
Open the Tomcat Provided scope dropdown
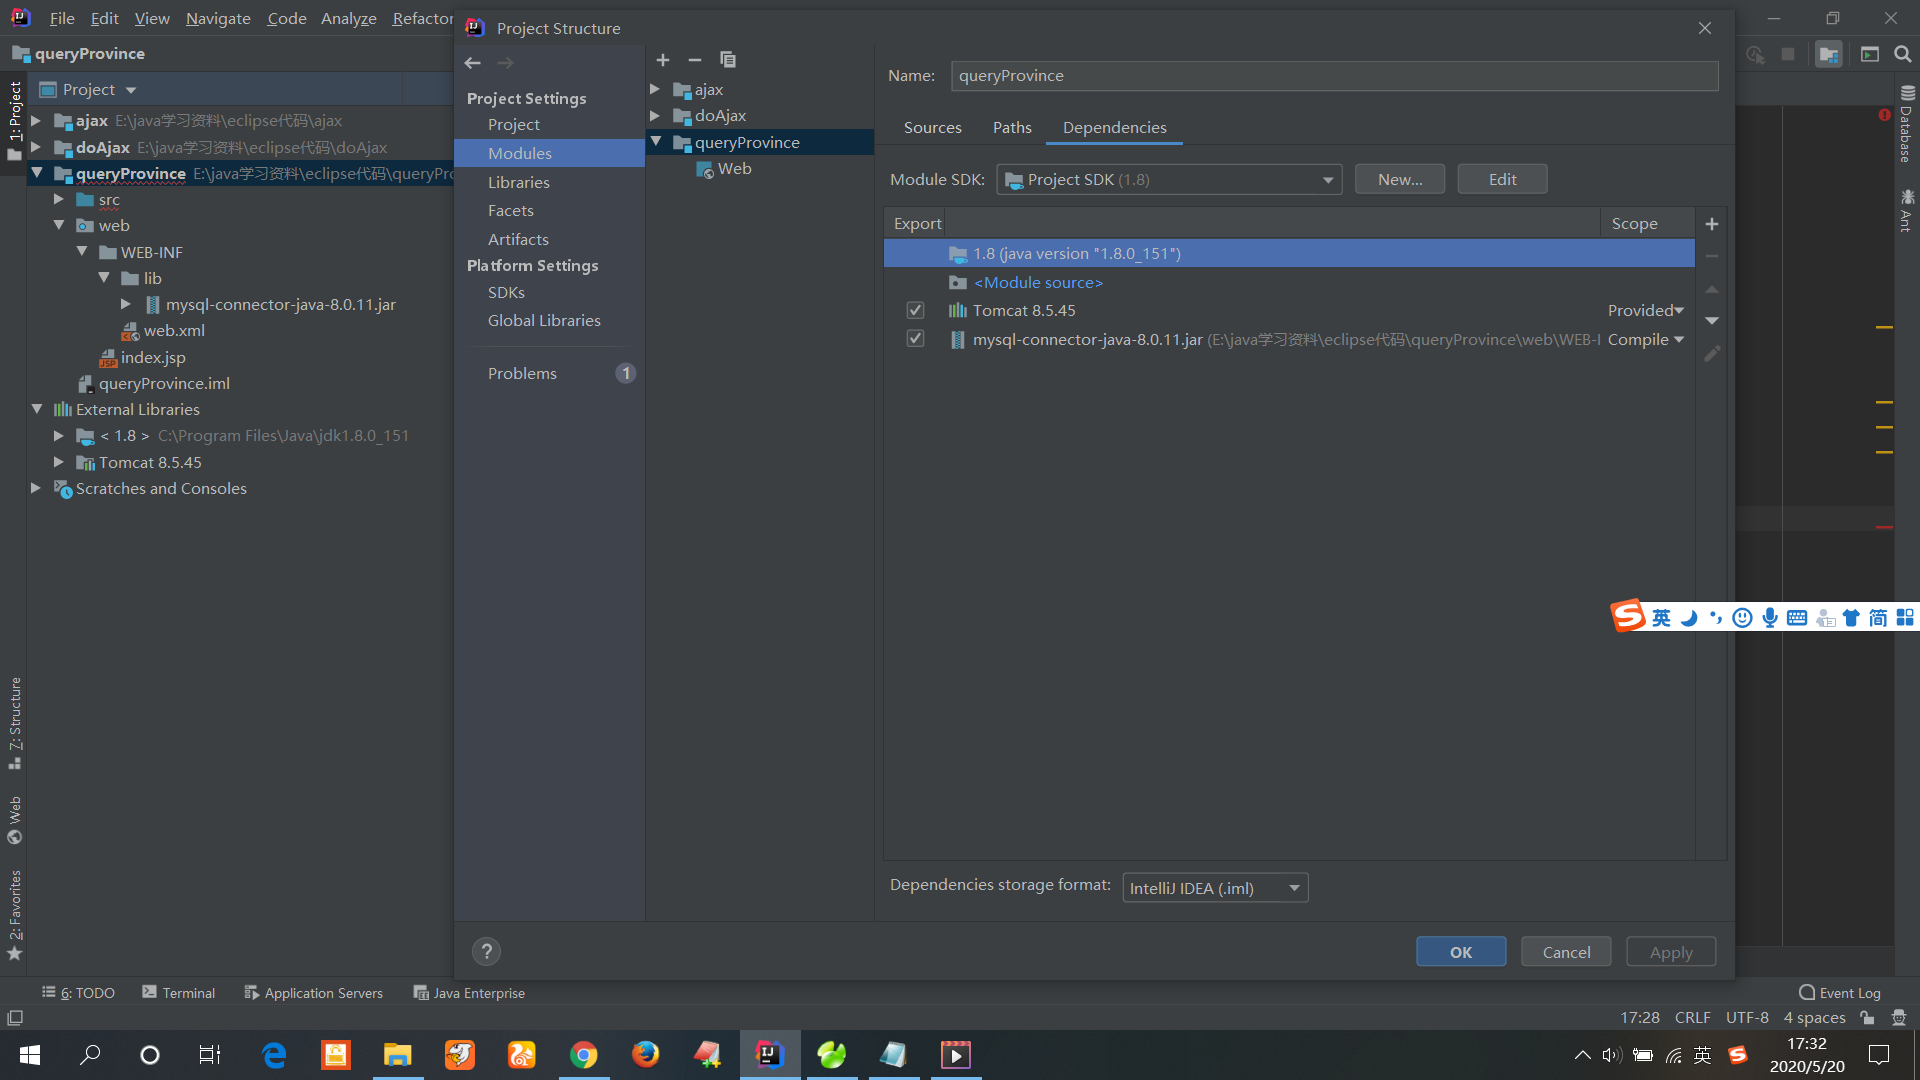point(1646,310)
